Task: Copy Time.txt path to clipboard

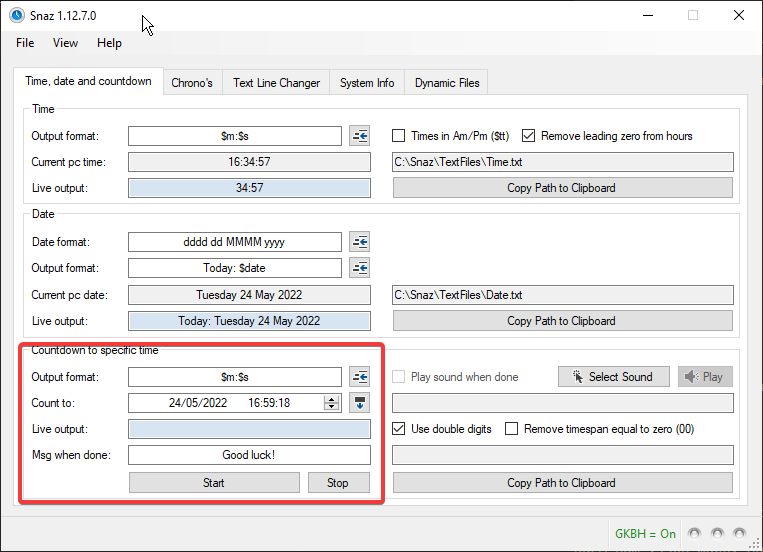Action: [562, 188]
